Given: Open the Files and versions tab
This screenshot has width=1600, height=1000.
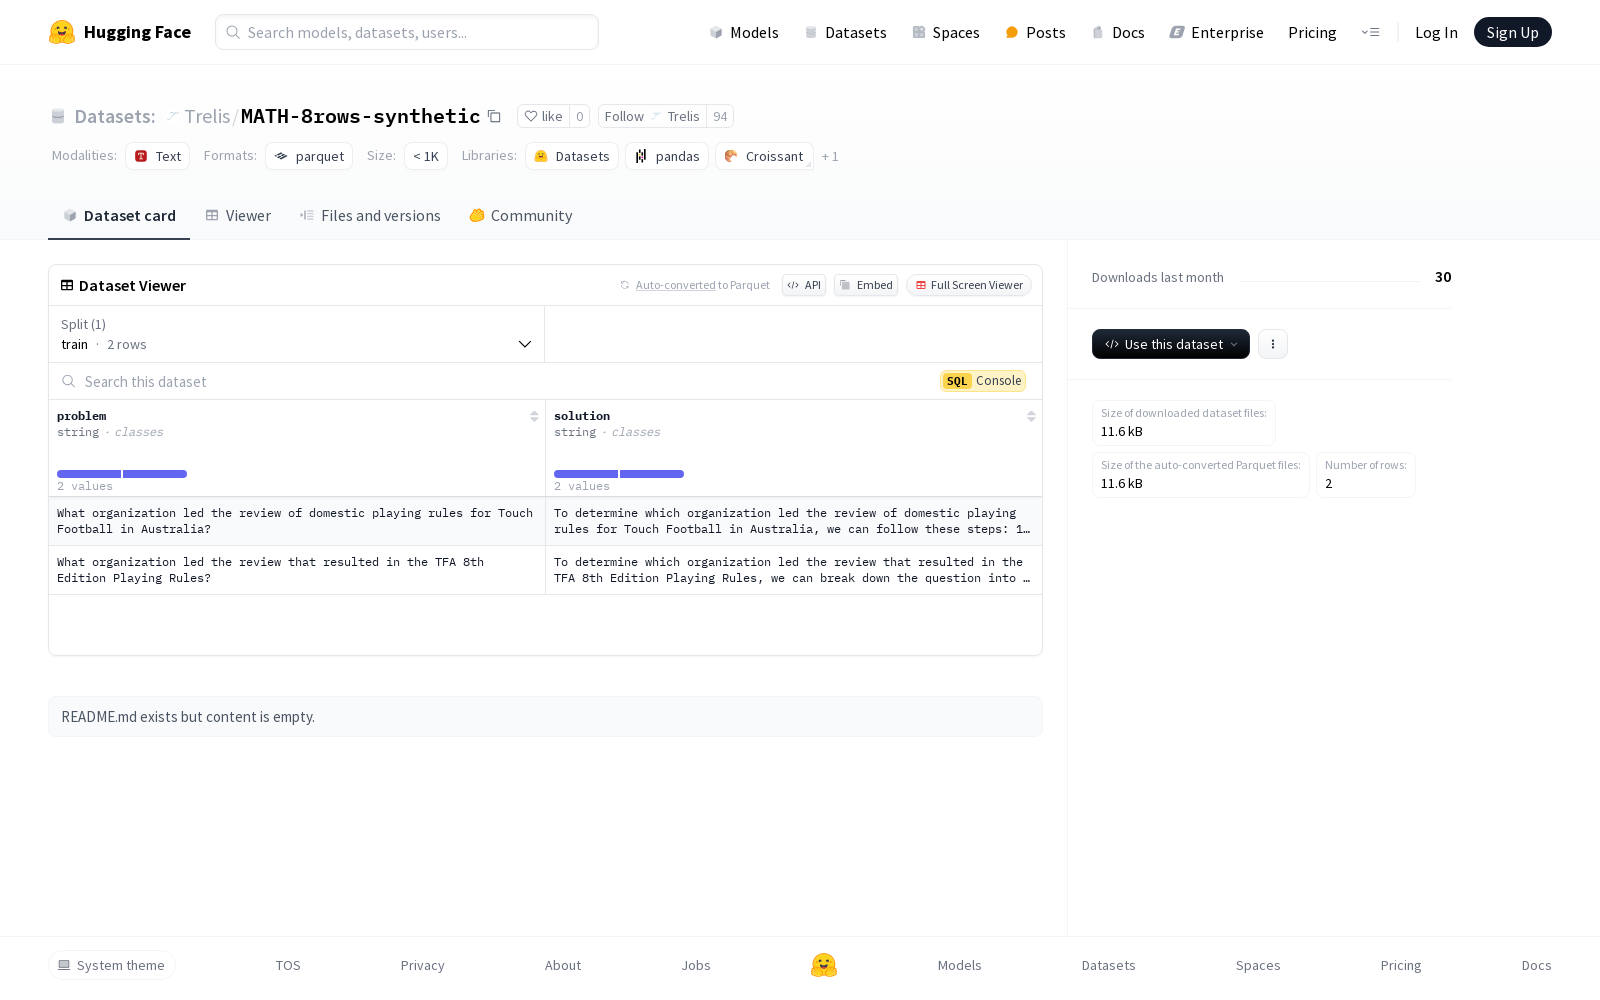Looking at the screenshot, I should 370,215.
